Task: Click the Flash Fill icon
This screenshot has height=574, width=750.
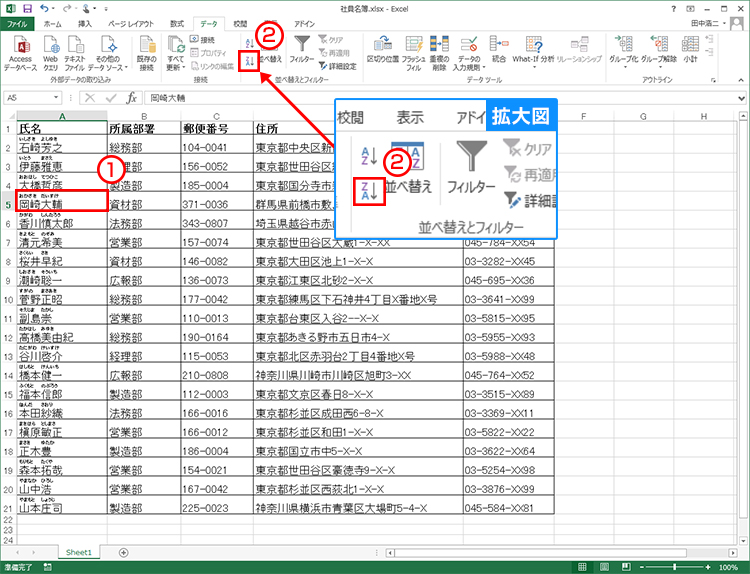Action: [413, 46]
